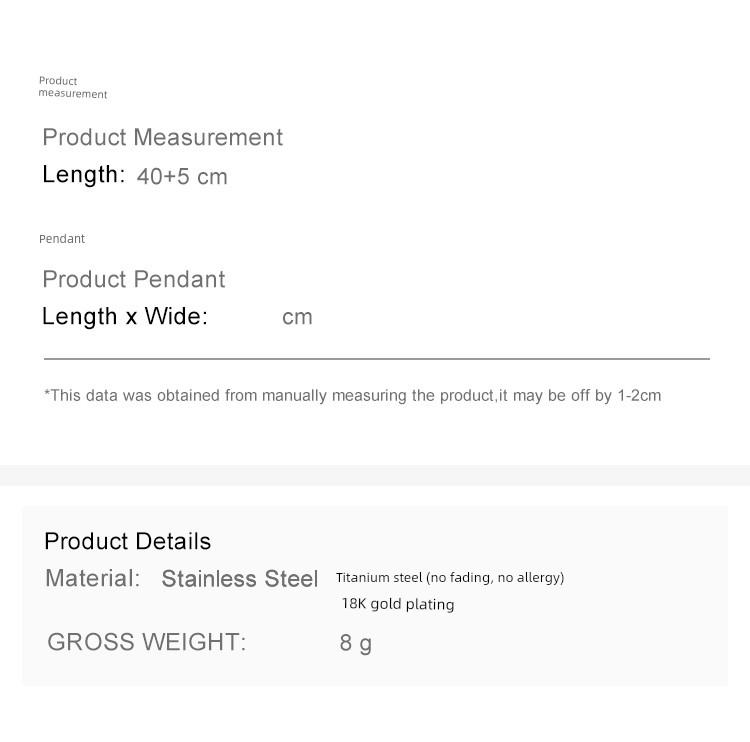The height and width of the screenshot is (742, 750).
Task: Click the 'Material:' label
Action: point(93,578)
